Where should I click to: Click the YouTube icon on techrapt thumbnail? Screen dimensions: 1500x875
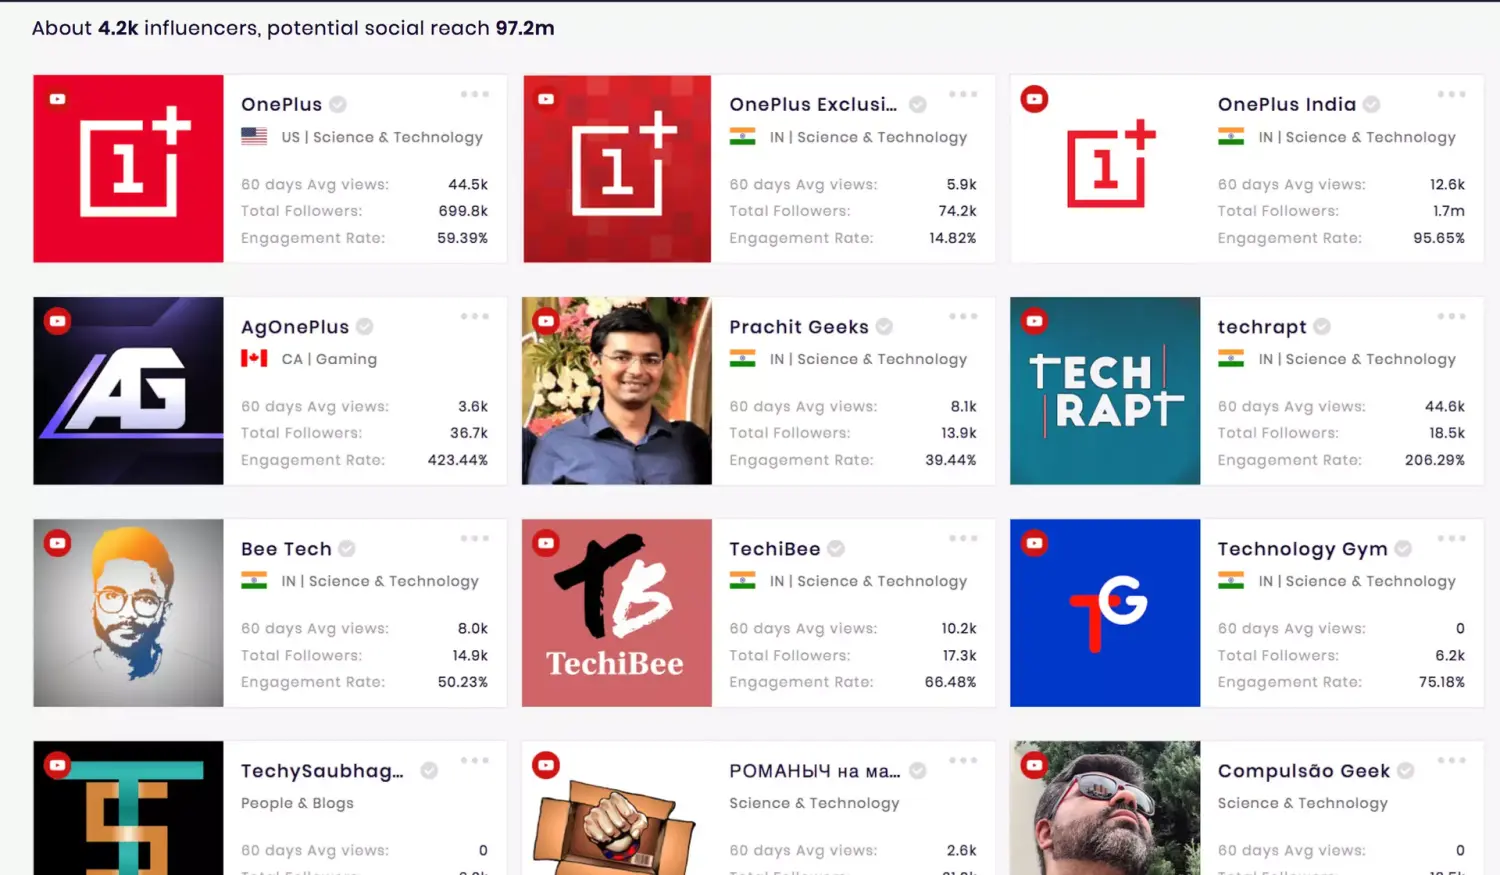[x=1034, y=321]
